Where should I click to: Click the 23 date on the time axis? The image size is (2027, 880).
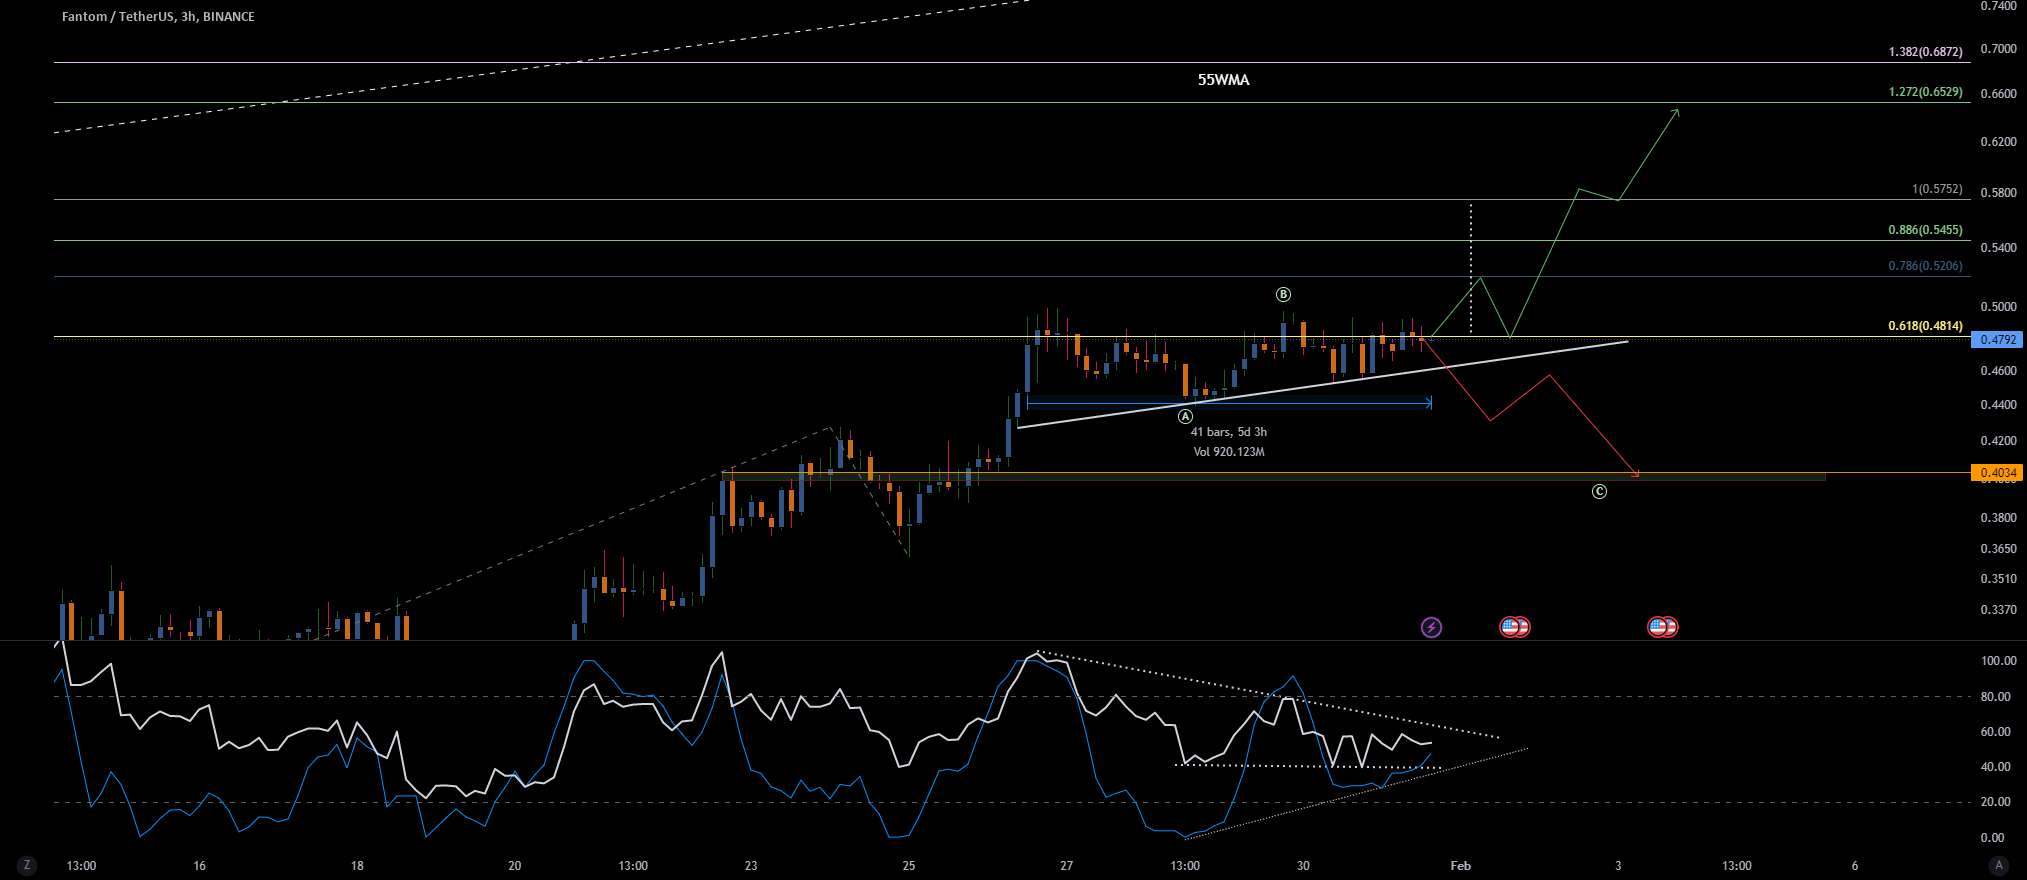[x=751, y=866]
